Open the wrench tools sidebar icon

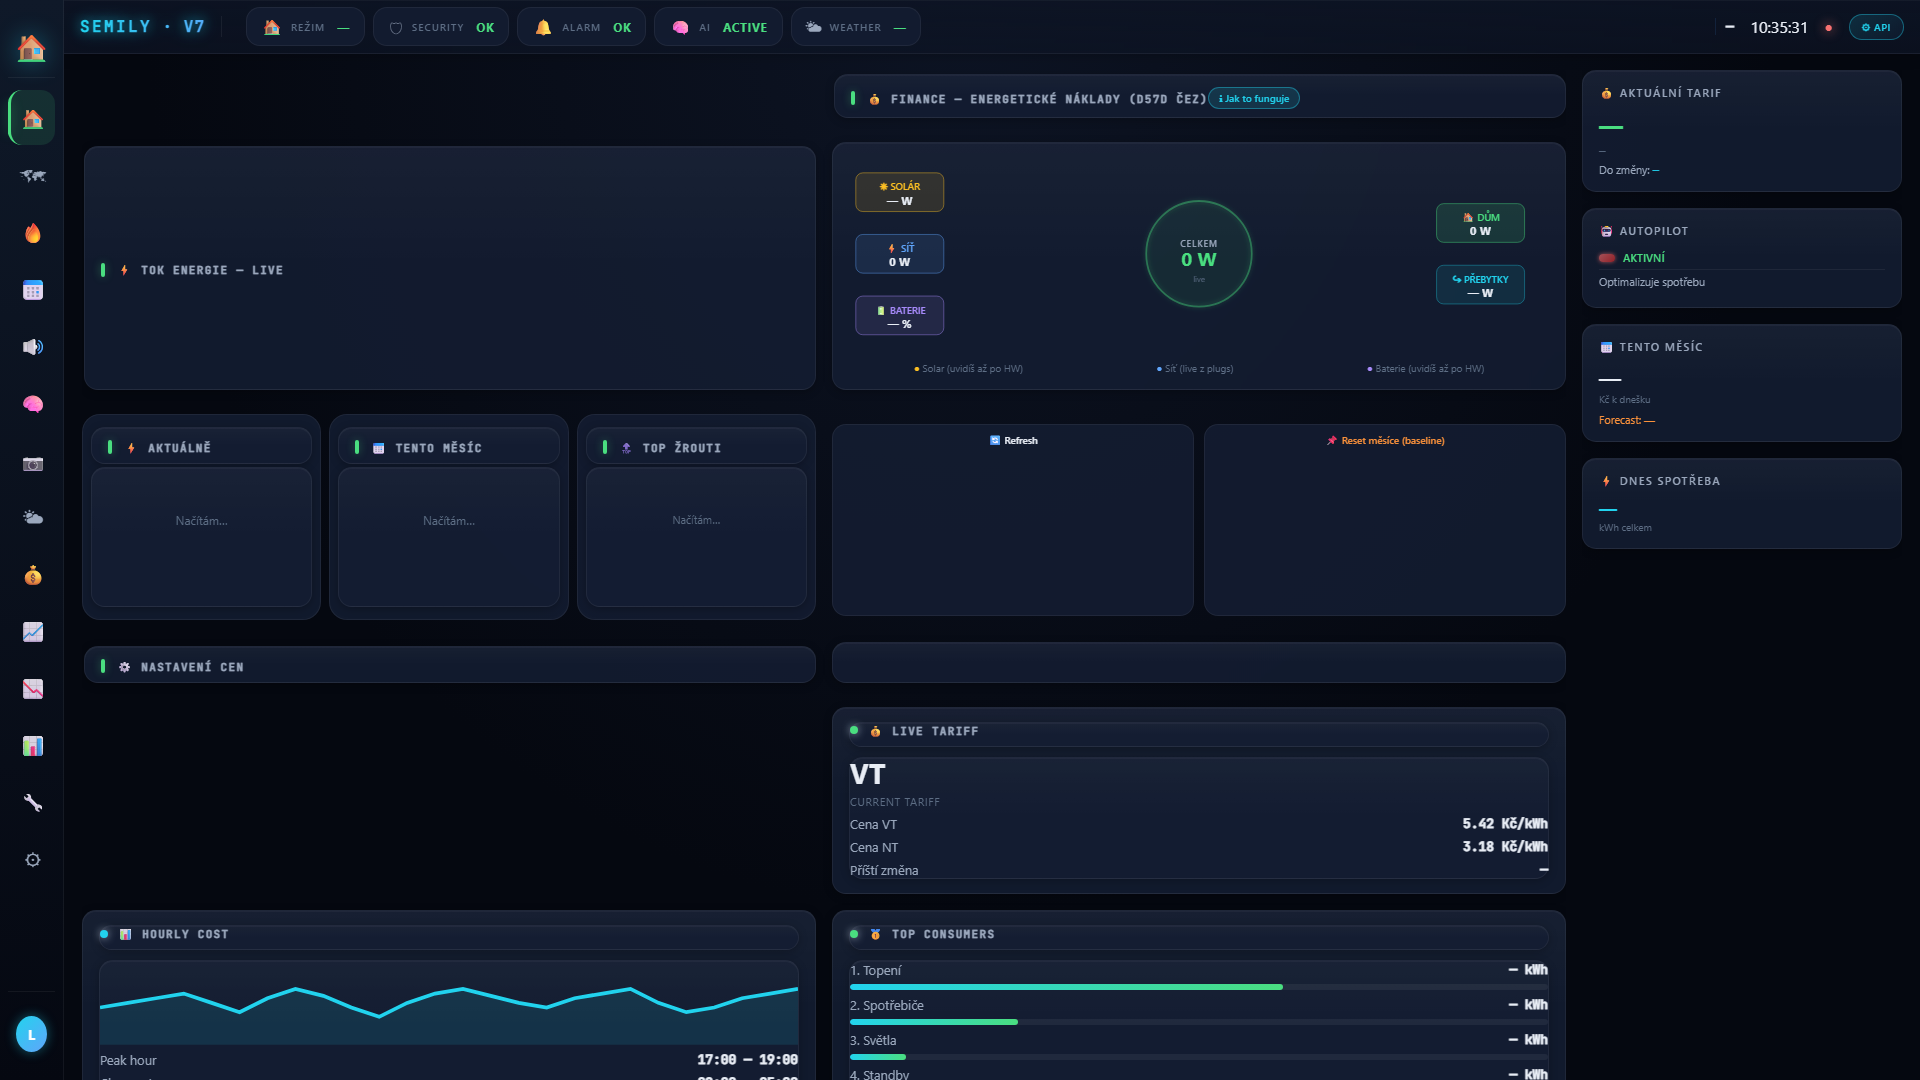pyautogui.click(x=32, y=803)
